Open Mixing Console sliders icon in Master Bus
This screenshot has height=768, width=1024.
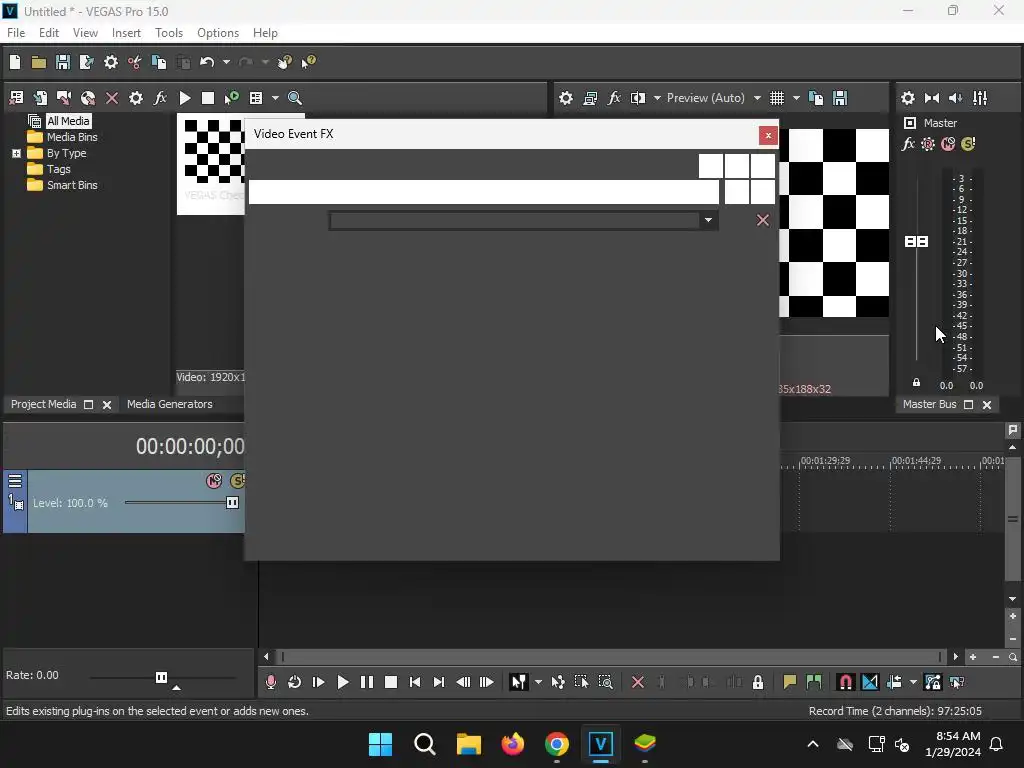[980, 98]
